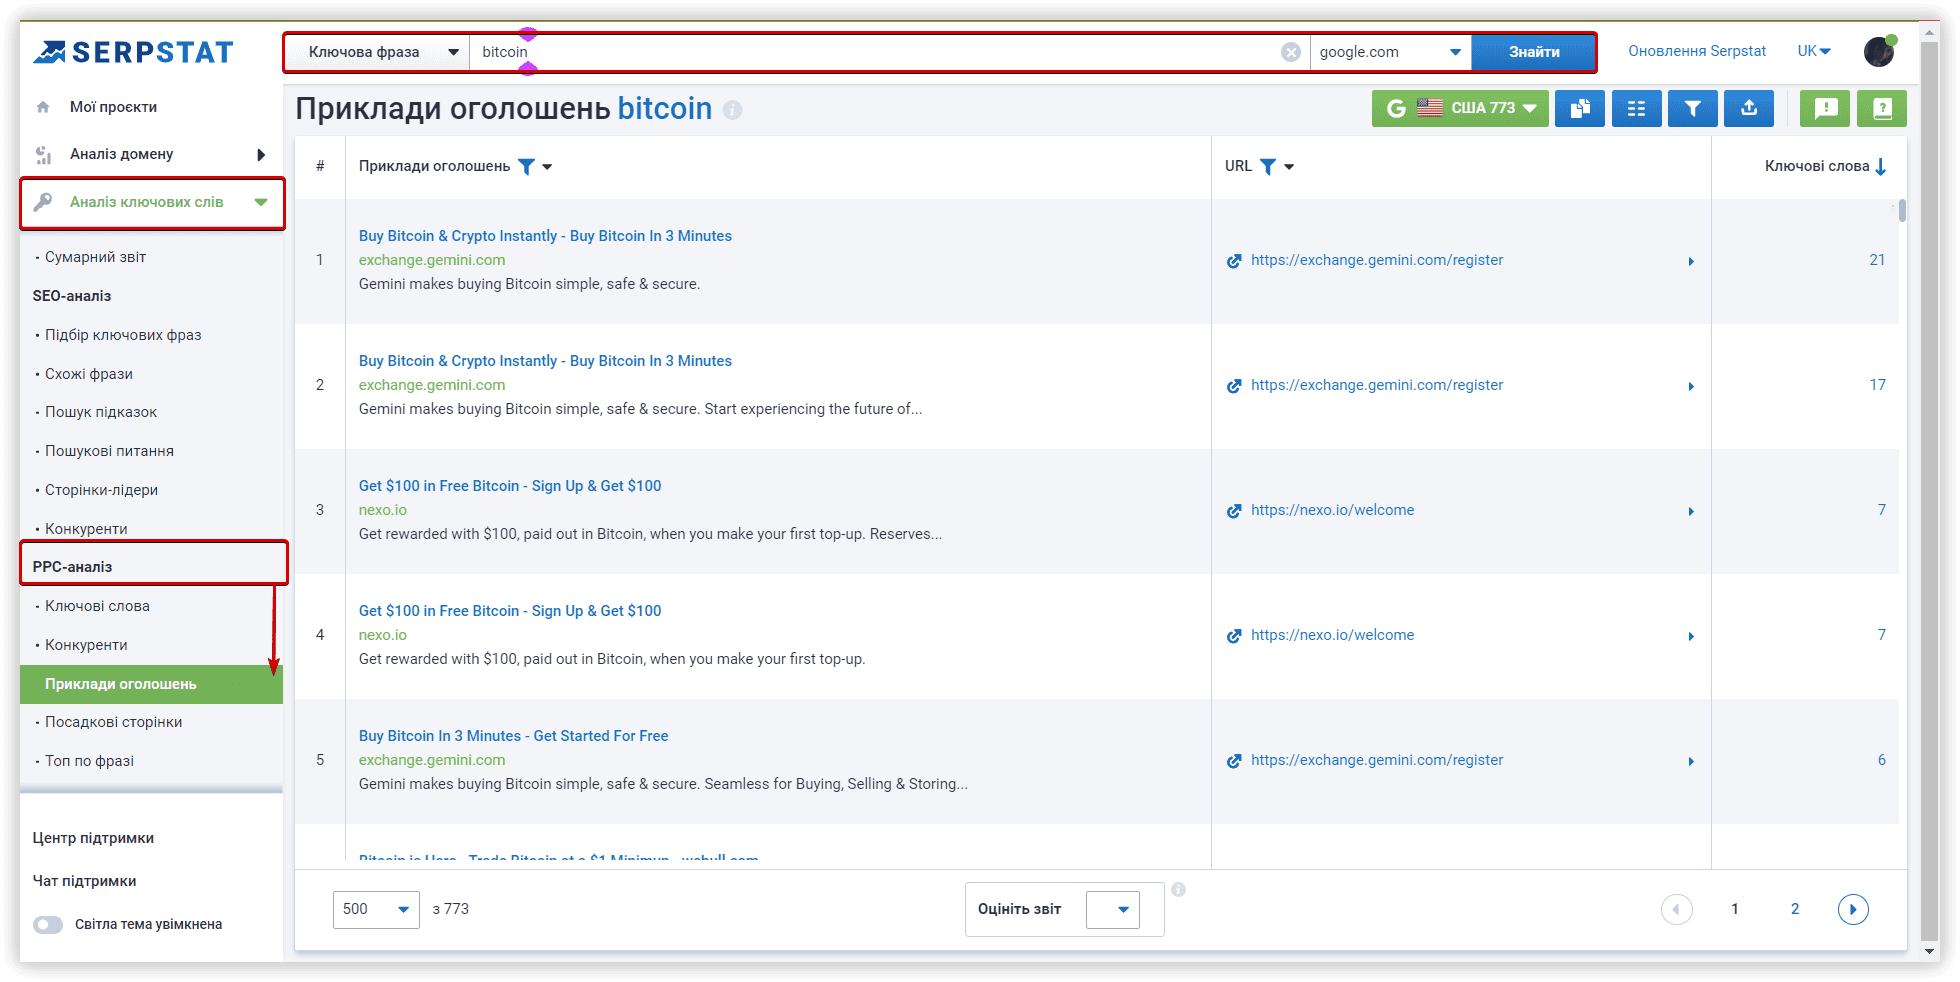
Task: Open Топ по фразі menu item
Action: coord(89,761)
